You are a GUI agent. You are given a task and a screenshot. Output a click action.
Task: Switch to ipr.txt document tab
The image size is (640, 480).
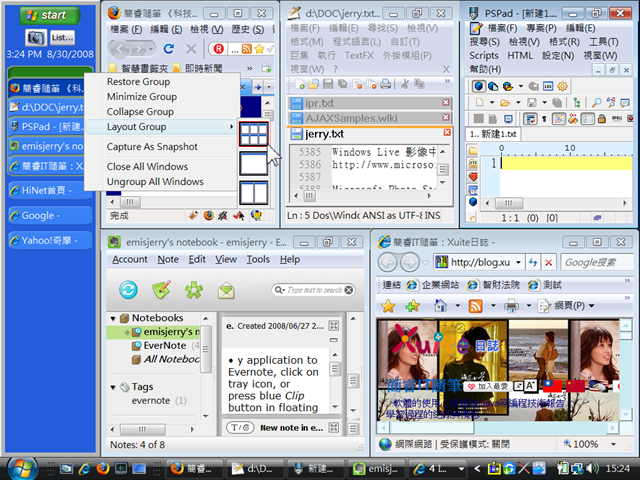[x=370, y=103]
